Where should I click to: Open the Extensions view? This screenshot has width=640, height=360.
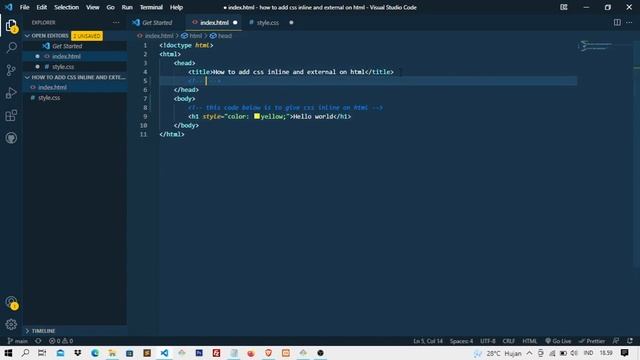[11, 116]
